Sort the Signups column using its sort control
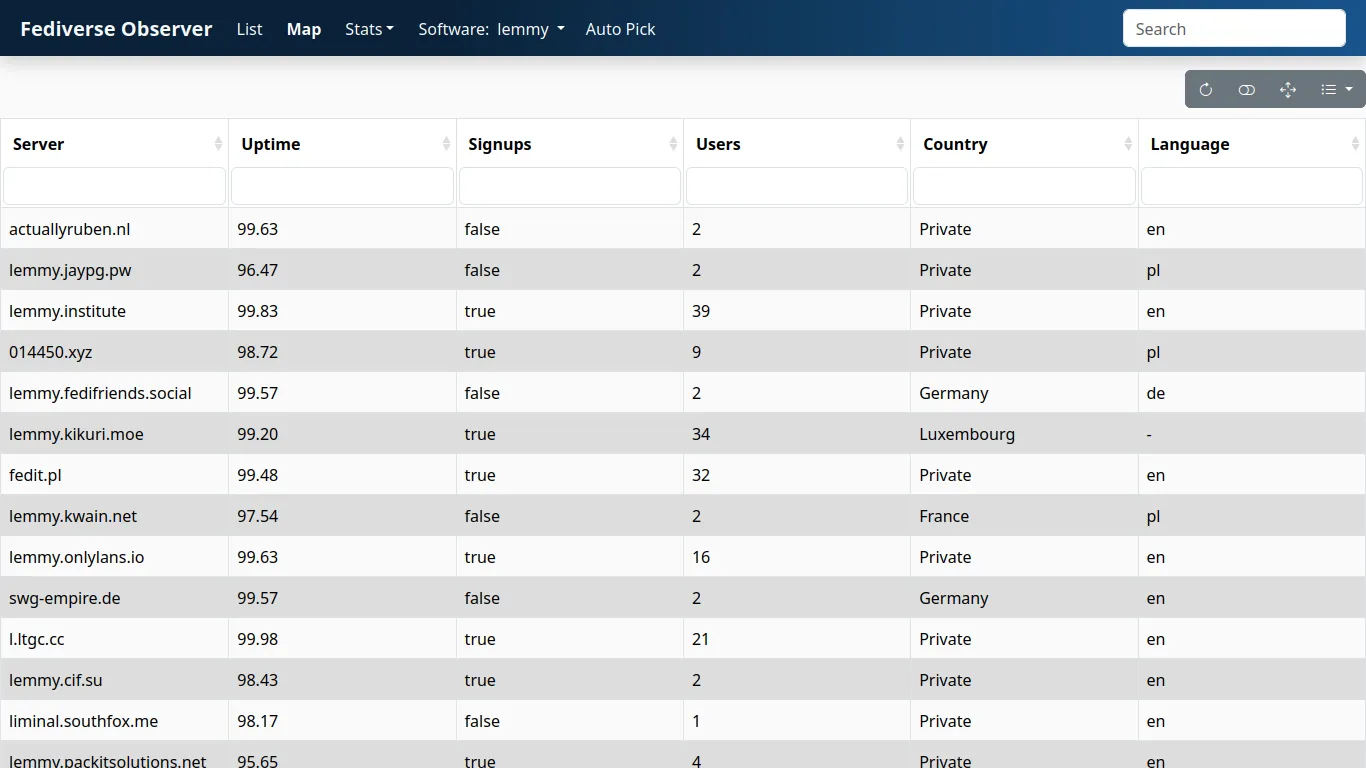Screen dimensions: 1366x768 pos(674,144)
